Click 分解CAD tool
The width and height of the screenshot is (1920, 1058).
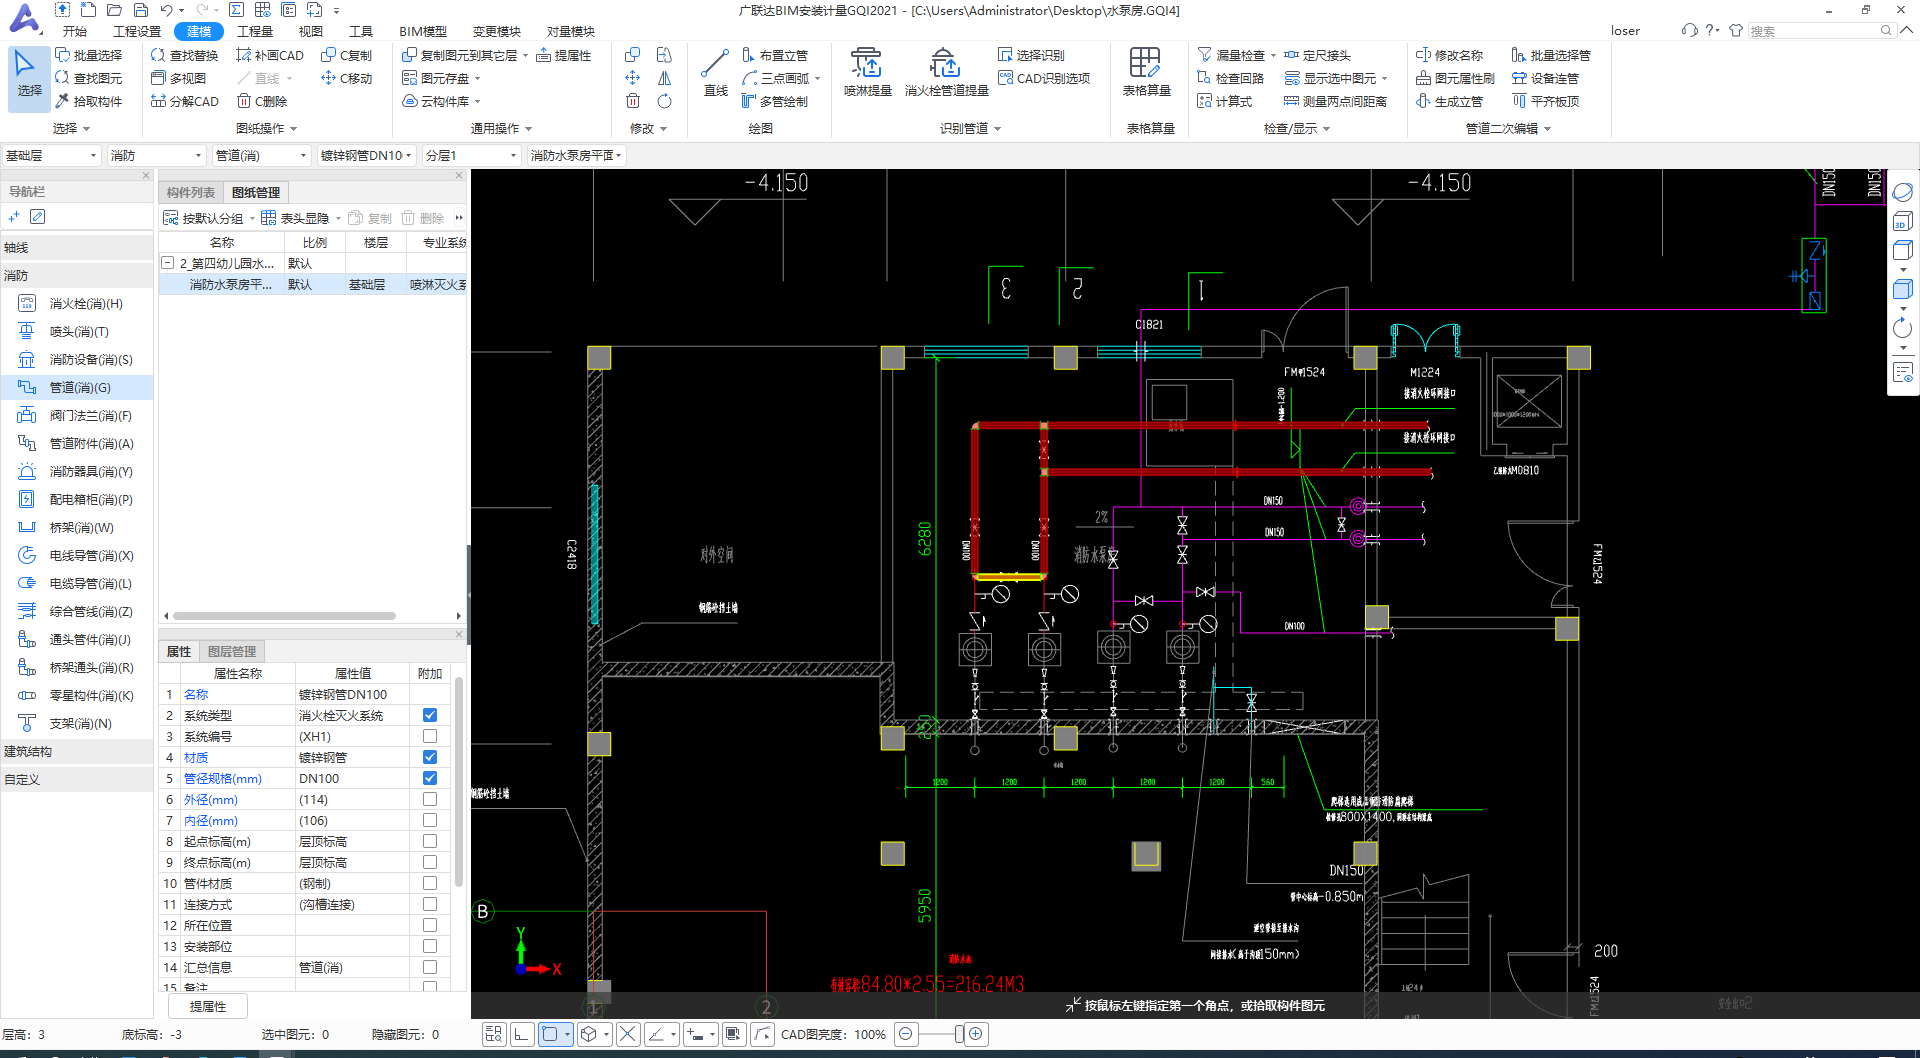click(x=184, y=101)
